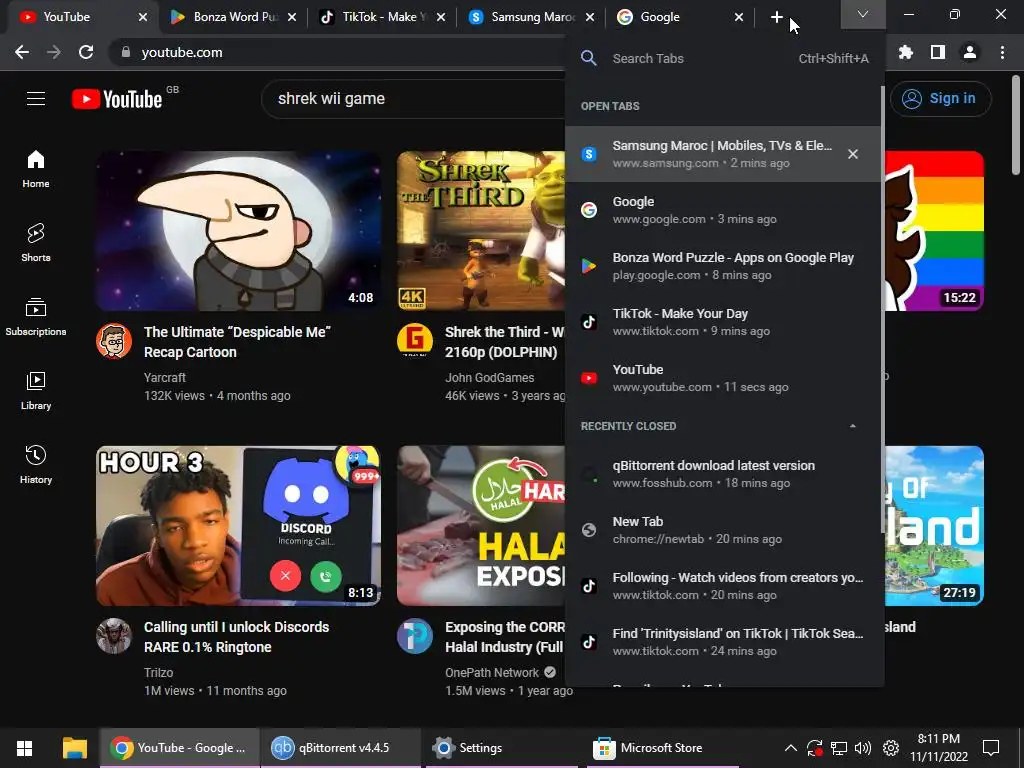Click the OnePath Network channel avatar
Screen dimensions: 1024x768
415,636
